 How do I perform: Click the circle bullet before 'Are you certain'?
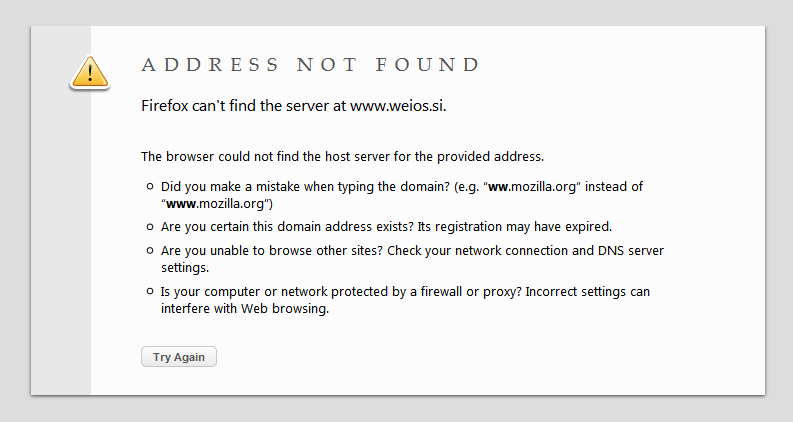pyautogui.click(x=150, y=226)
